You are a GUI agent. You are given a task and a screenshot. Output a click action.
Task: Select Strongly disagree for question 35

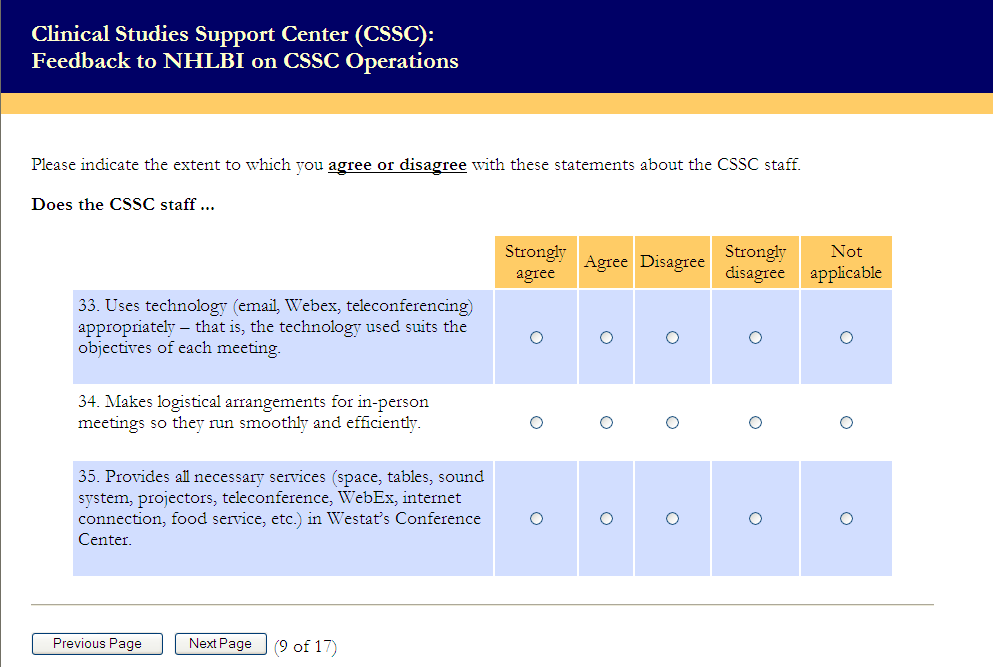click(755, 519)
